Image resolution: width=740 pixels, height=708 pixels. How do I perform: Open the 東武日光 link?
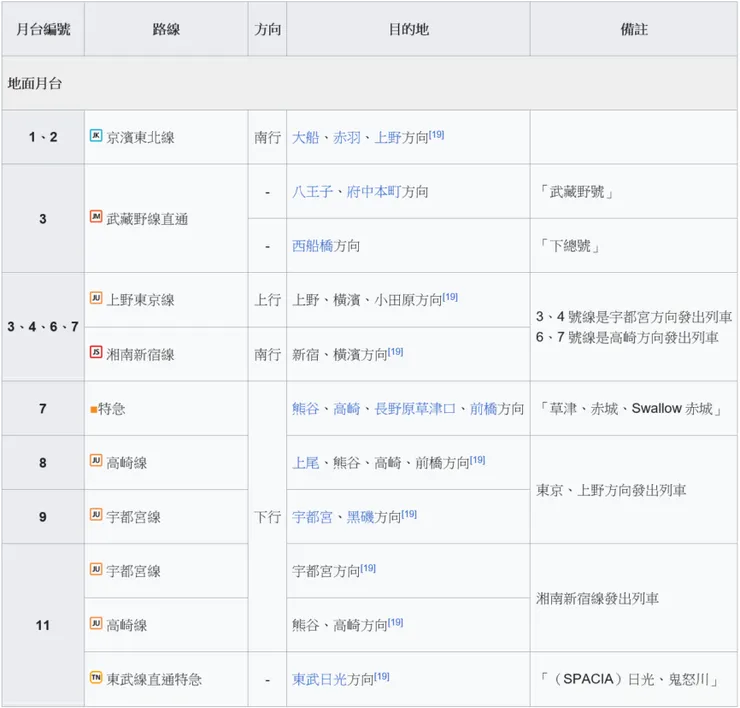319,680
